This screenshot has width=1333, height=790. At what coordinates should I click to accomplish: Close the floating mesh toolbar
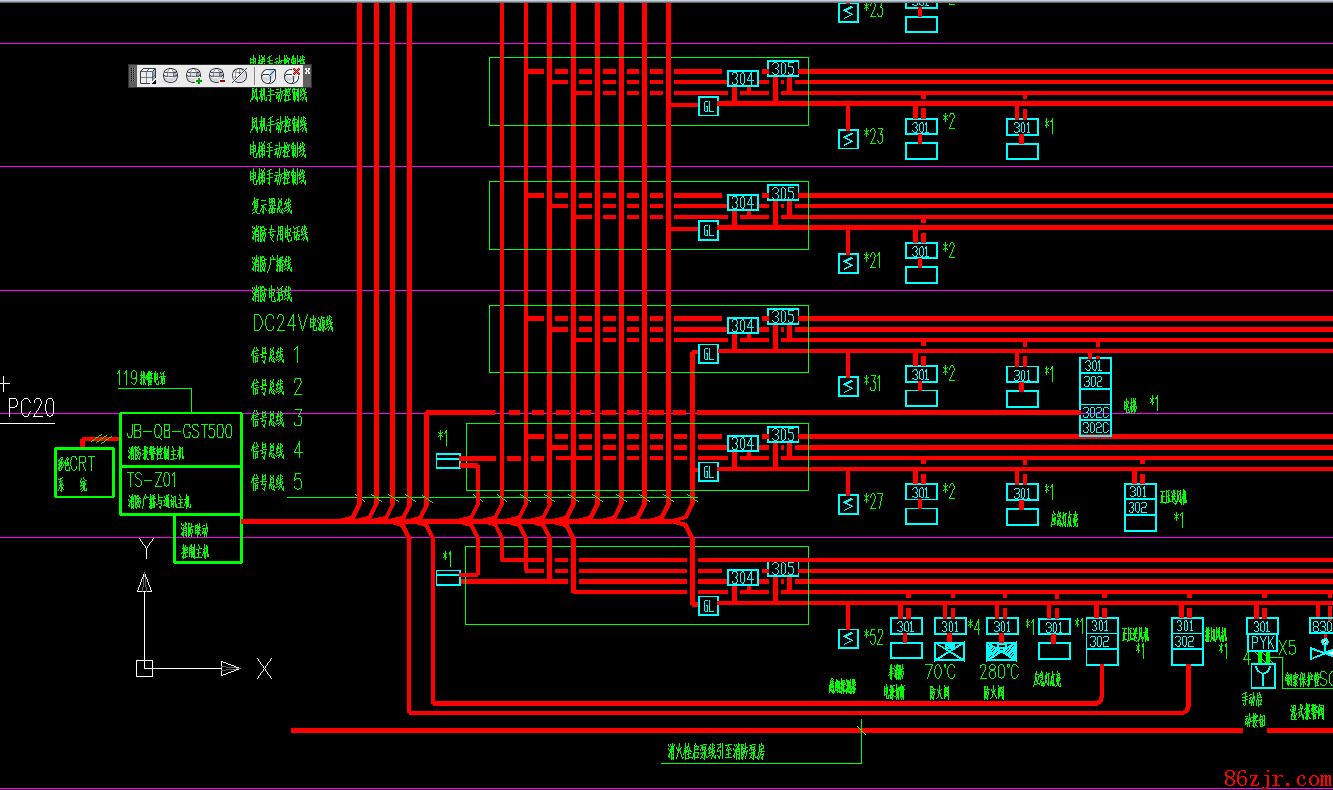[307, 70]
